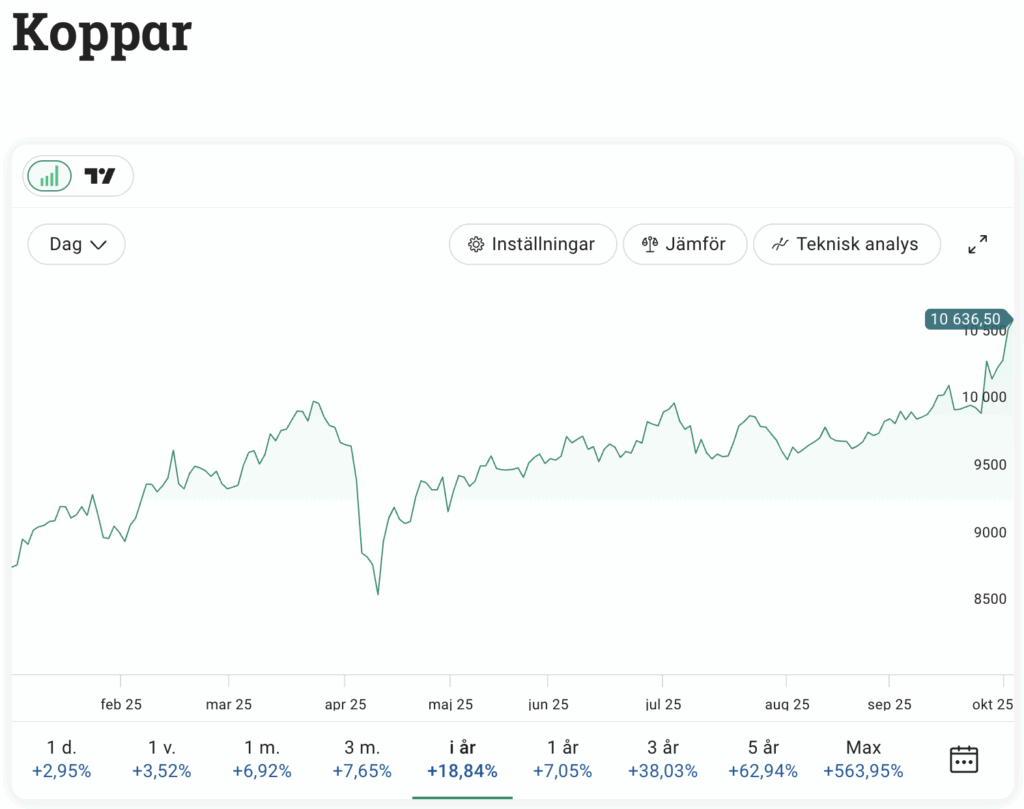Select the 3 m. period tab
1024x809 pixels.
pos(361,759)
